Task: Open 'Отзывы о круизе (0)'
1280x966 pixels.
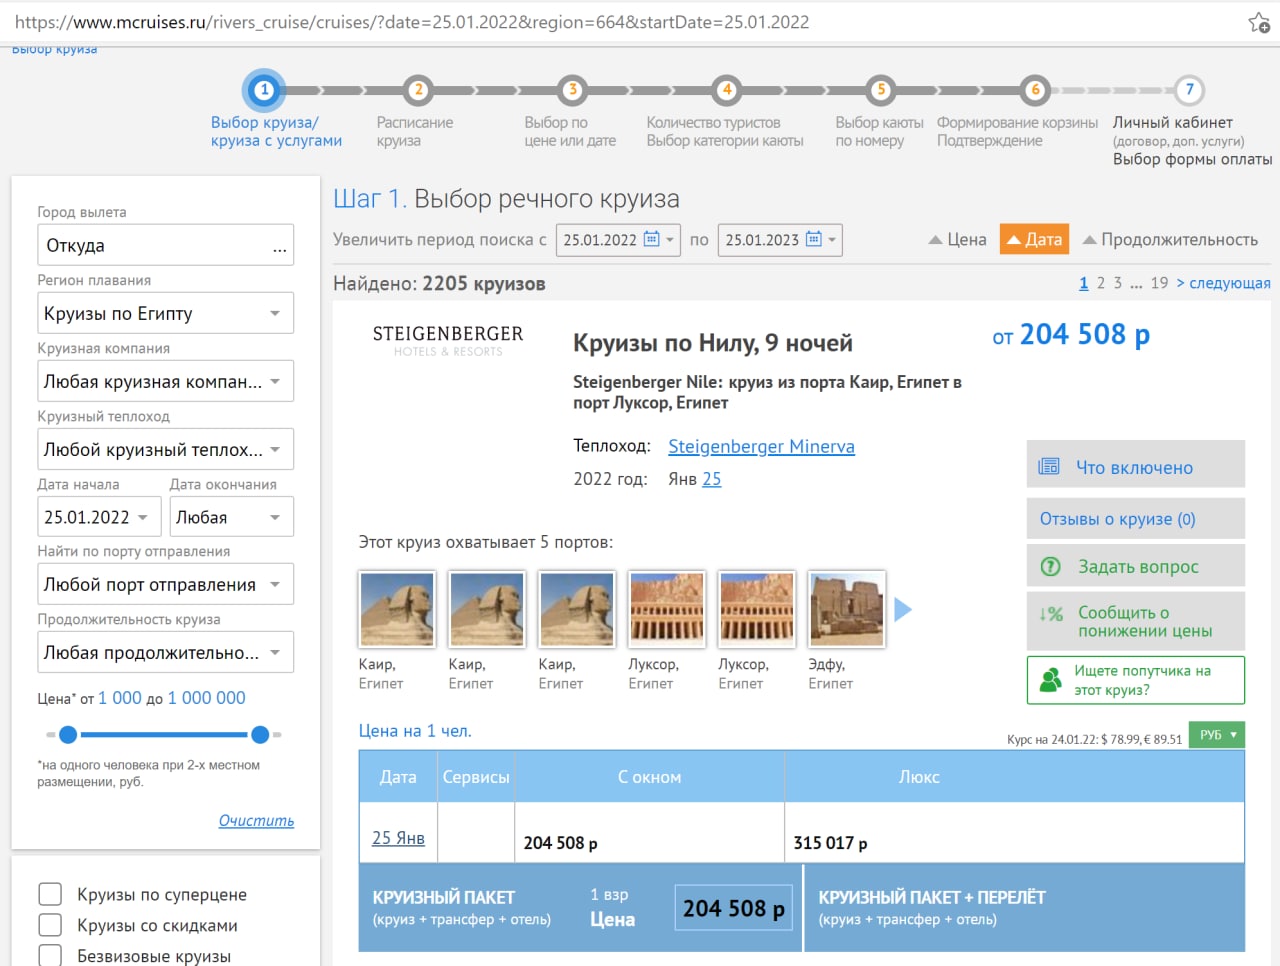Action: tap(1136, 518)
